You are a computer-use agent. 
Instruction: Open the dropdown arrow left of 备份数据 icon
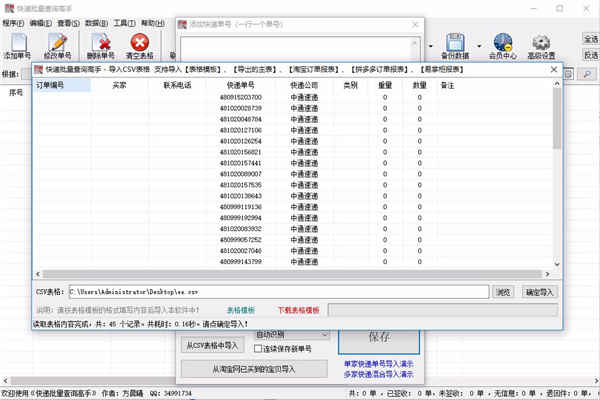[431, 46]
